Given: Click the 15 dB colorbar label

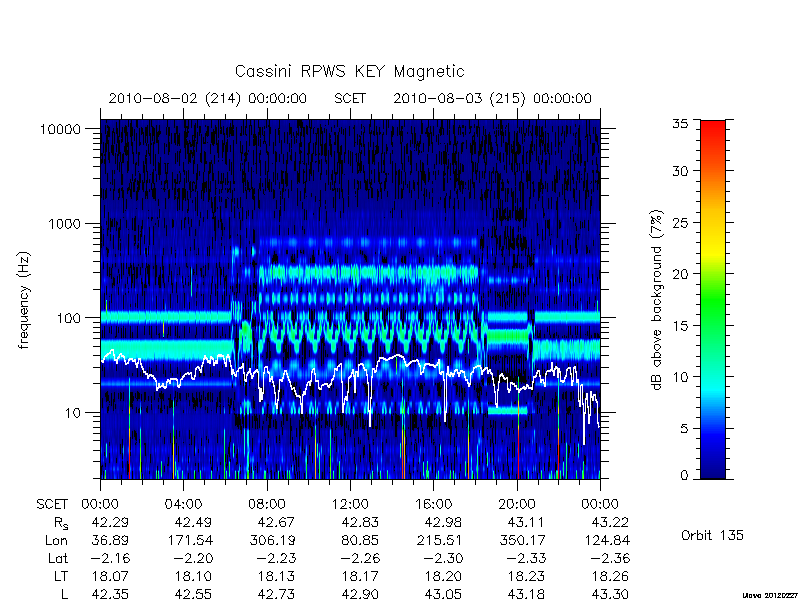Looking at the screenshot, I should click(x=680, y=326).
